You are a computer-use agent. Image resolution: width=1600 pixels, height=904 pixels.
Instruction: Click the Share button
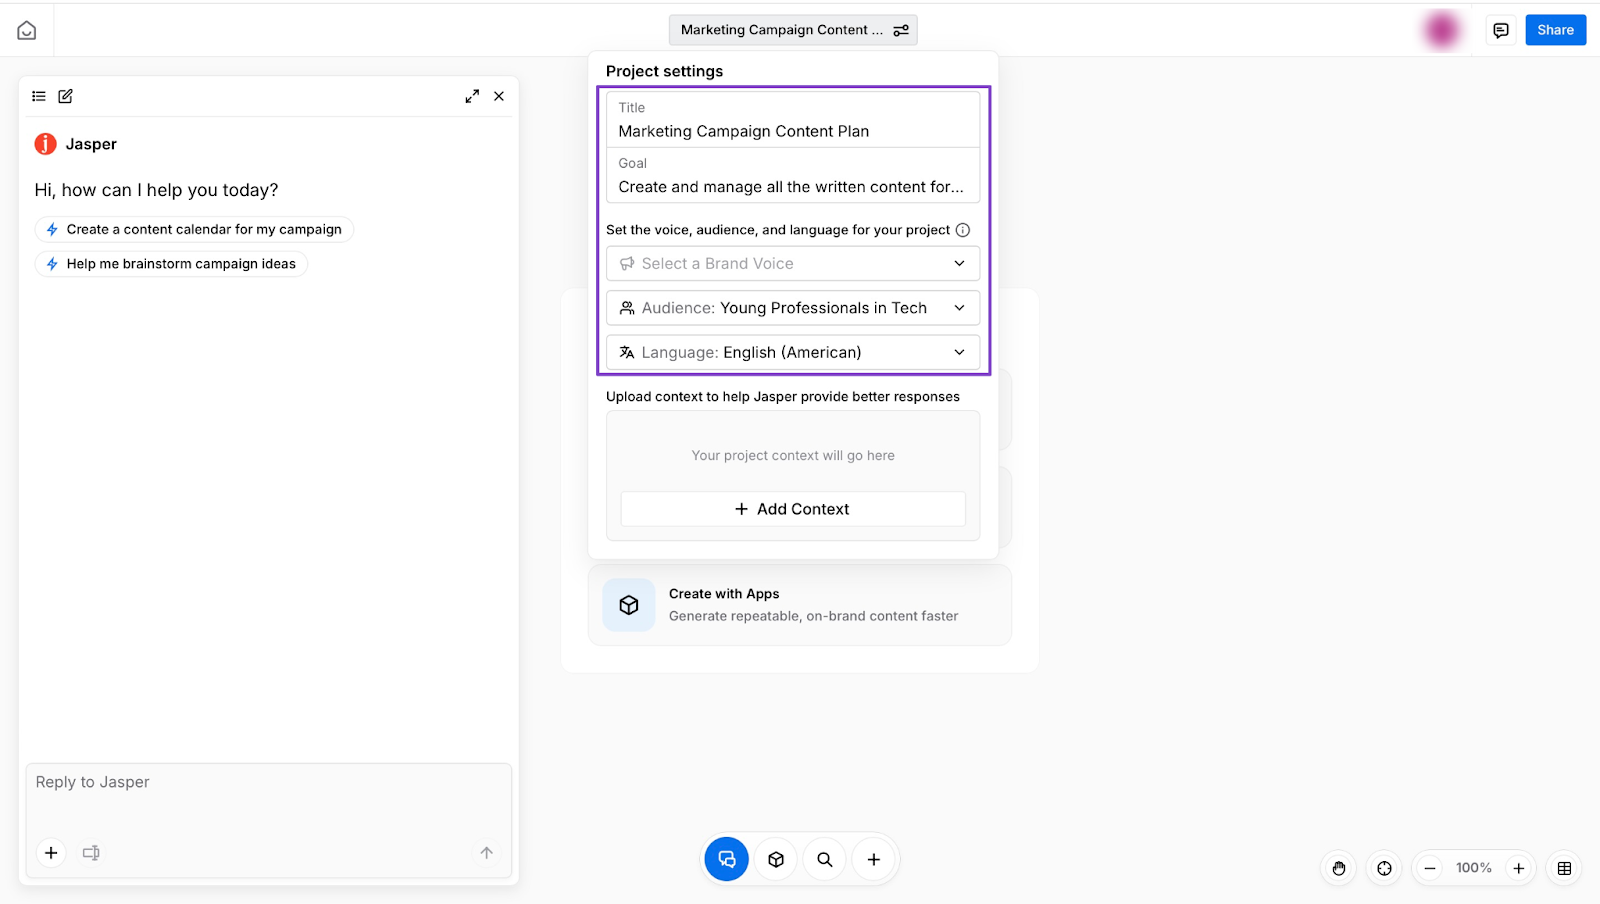tap(1555, 30)
